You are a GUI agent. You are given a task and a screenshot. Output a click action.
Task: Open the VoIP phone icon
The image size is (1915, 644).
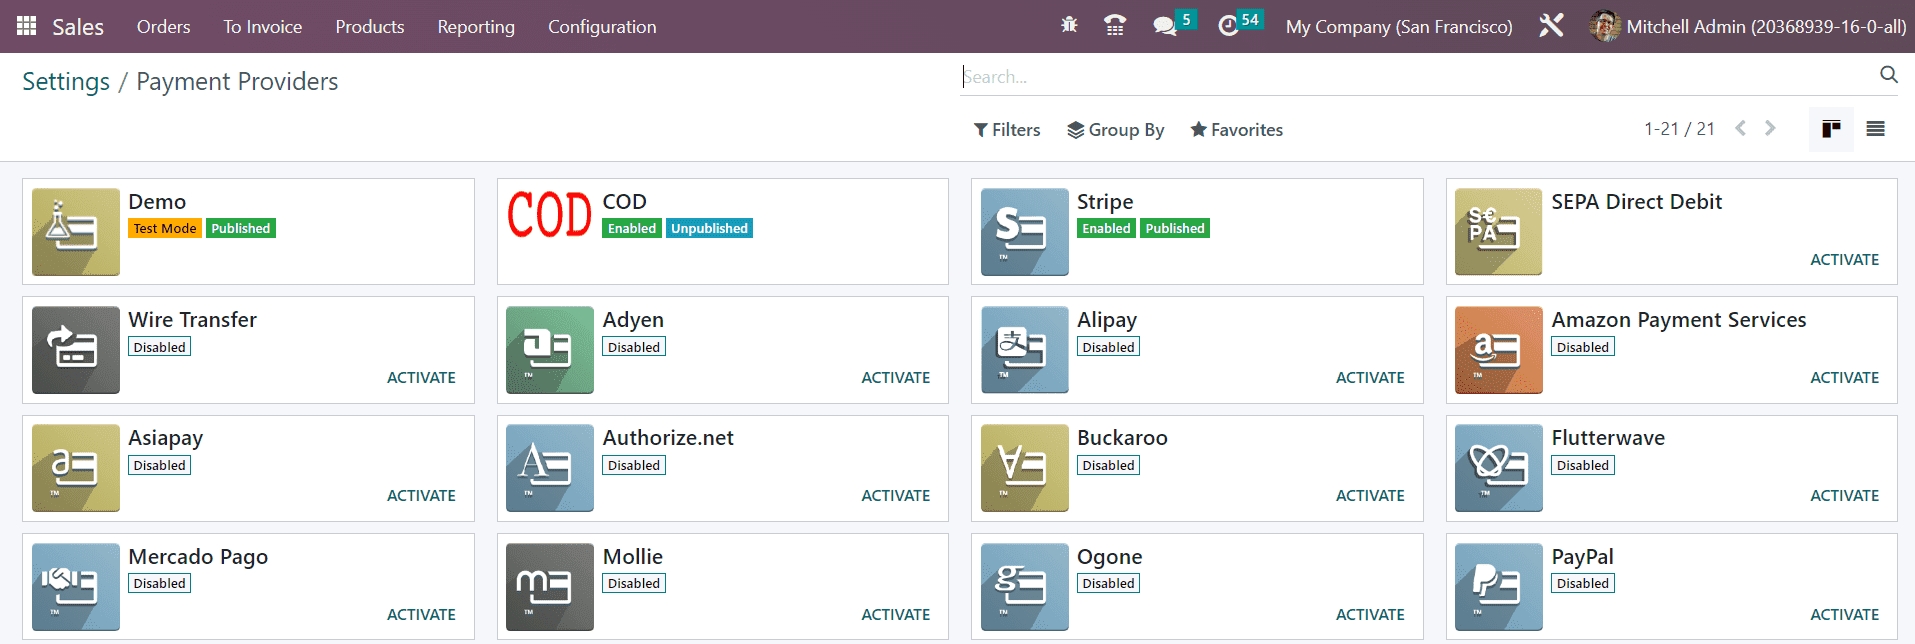1115,26
